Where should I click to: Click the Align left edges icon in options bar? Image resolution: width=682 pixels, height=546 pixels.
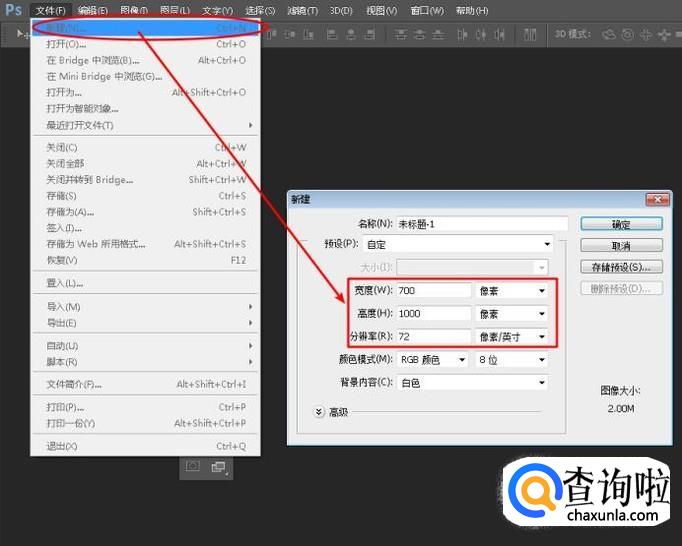(332, 34)
